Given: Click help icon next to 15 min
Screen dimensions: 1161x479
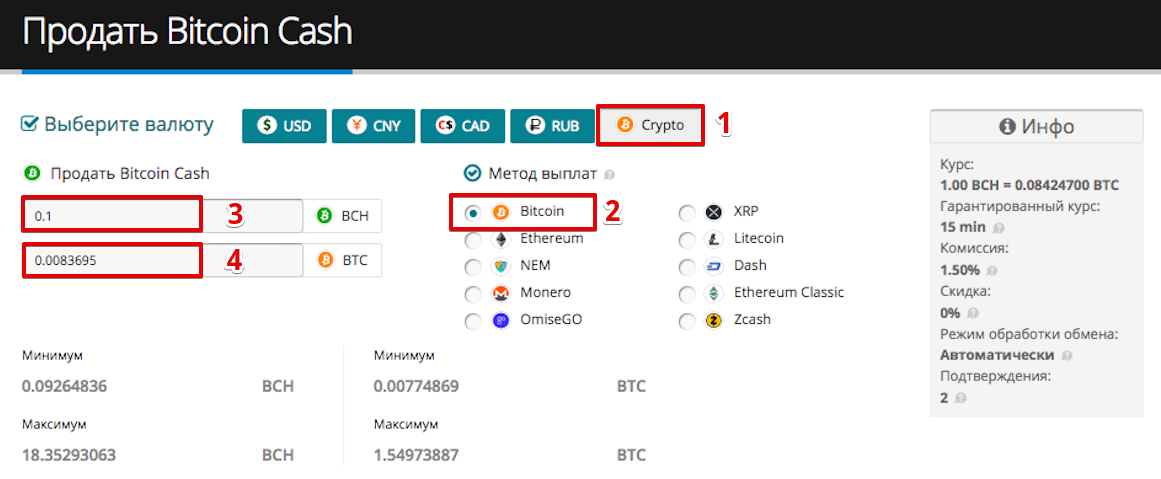Looking at the screenshot, I should (x=999, y=228).
